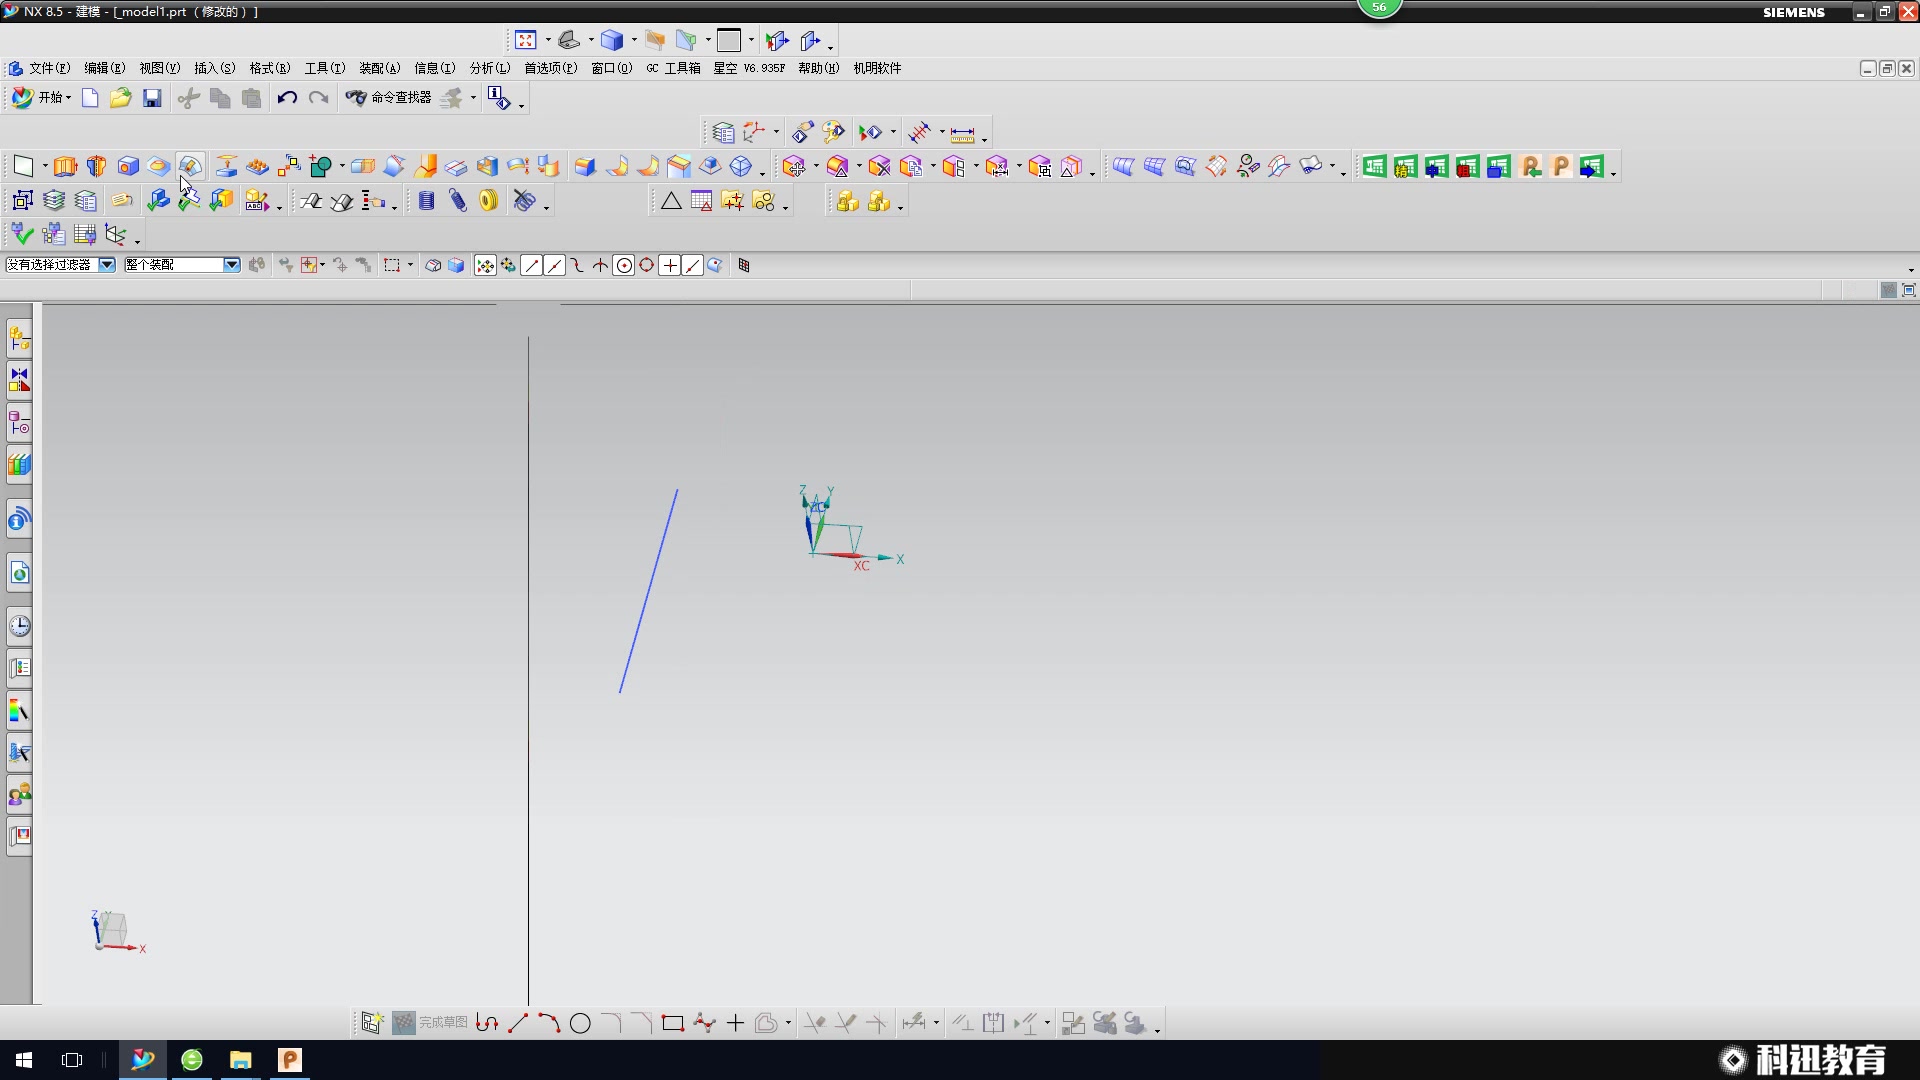The height and width of the screenshot is (1080, 1920).
Task: Open the selection filter dropdown
Action: 106,265
